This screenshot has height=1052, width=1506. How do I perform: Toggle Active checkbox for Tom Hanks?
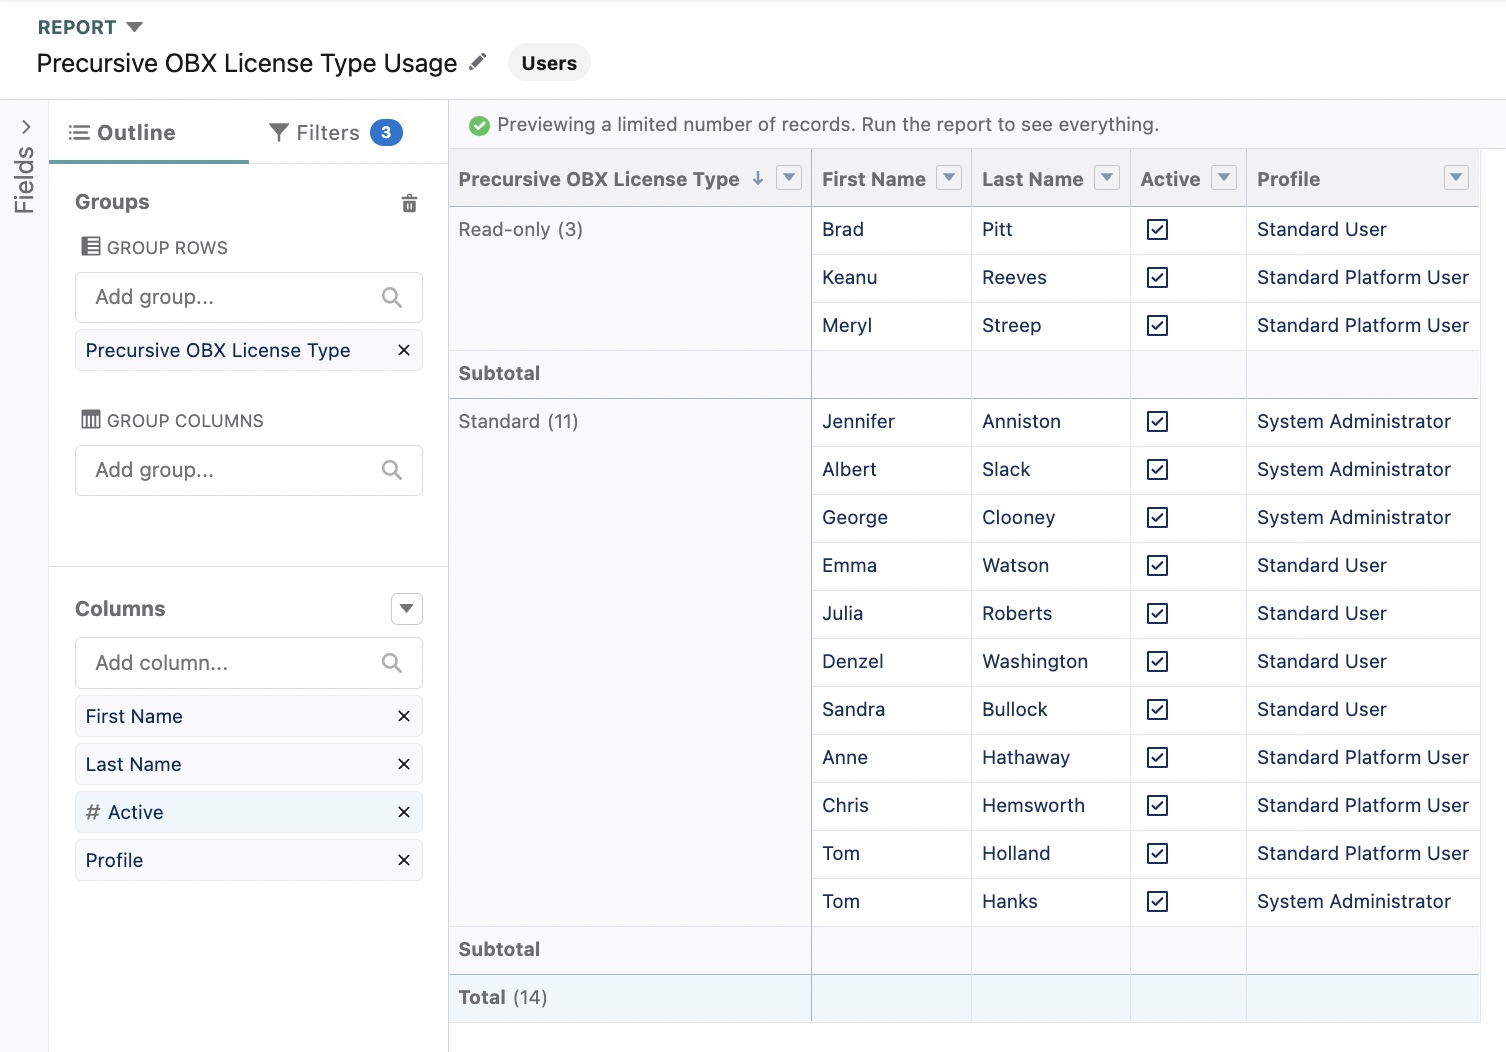tap(1157, 901)
